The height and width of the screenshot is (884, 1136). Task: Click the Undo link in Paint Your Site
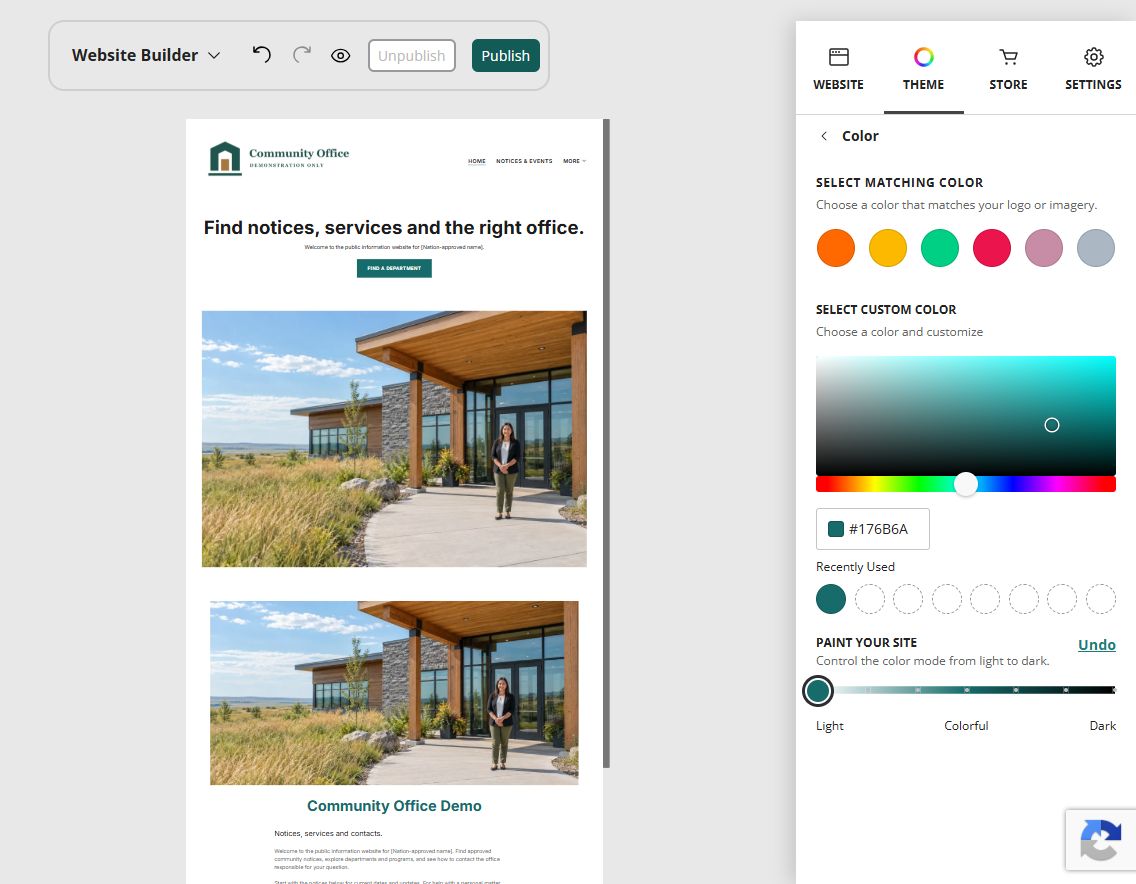coord(1096,645)
